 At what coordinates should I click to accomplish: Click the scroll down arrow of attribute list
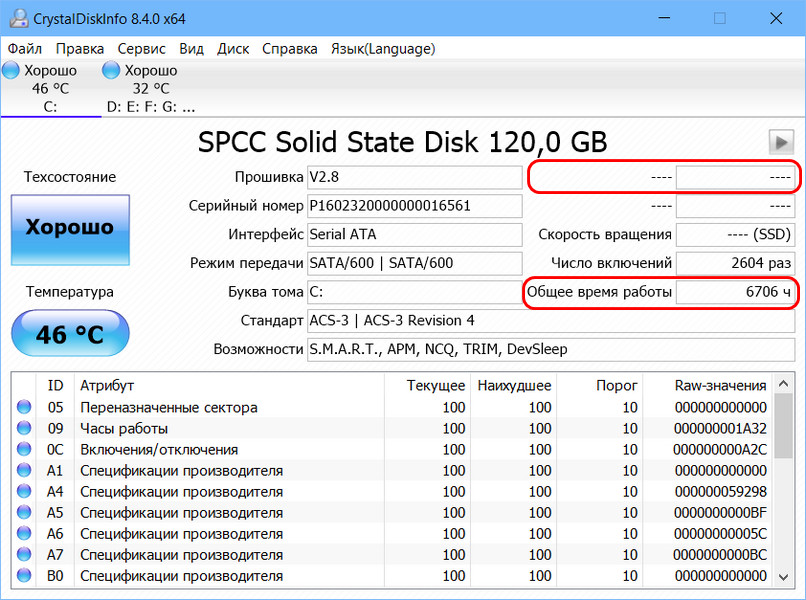click(x=783, y=577)
